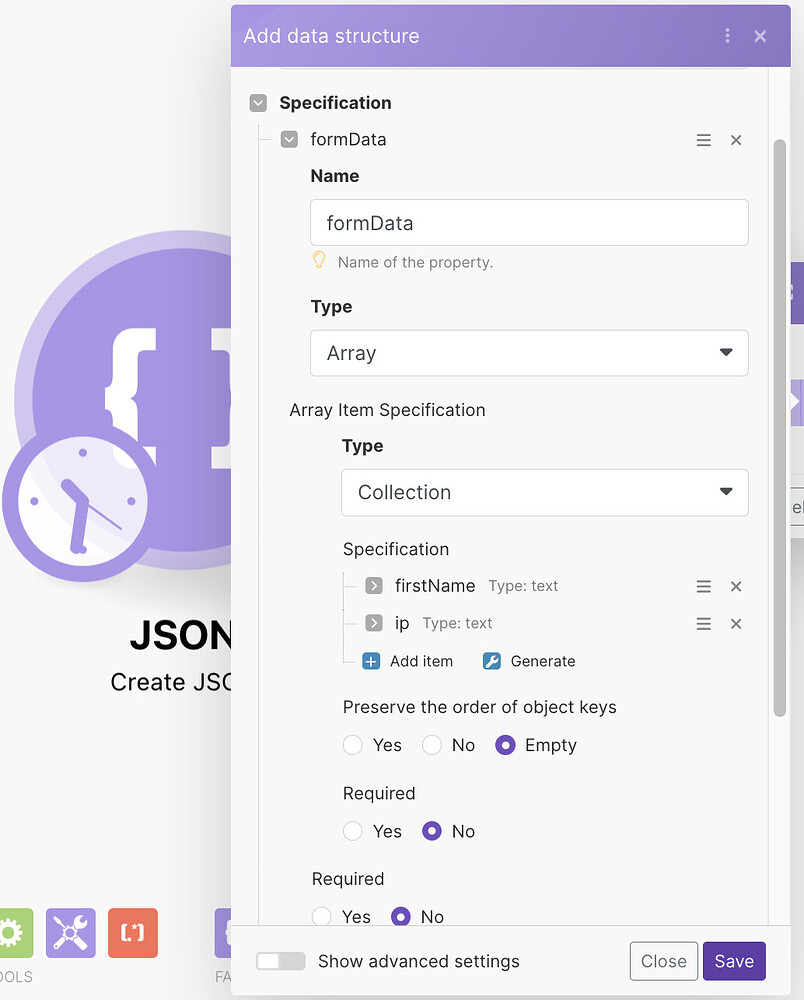Click the Name input field
The width and height of the screenshot is (804, 1000).
click(529, 223)
